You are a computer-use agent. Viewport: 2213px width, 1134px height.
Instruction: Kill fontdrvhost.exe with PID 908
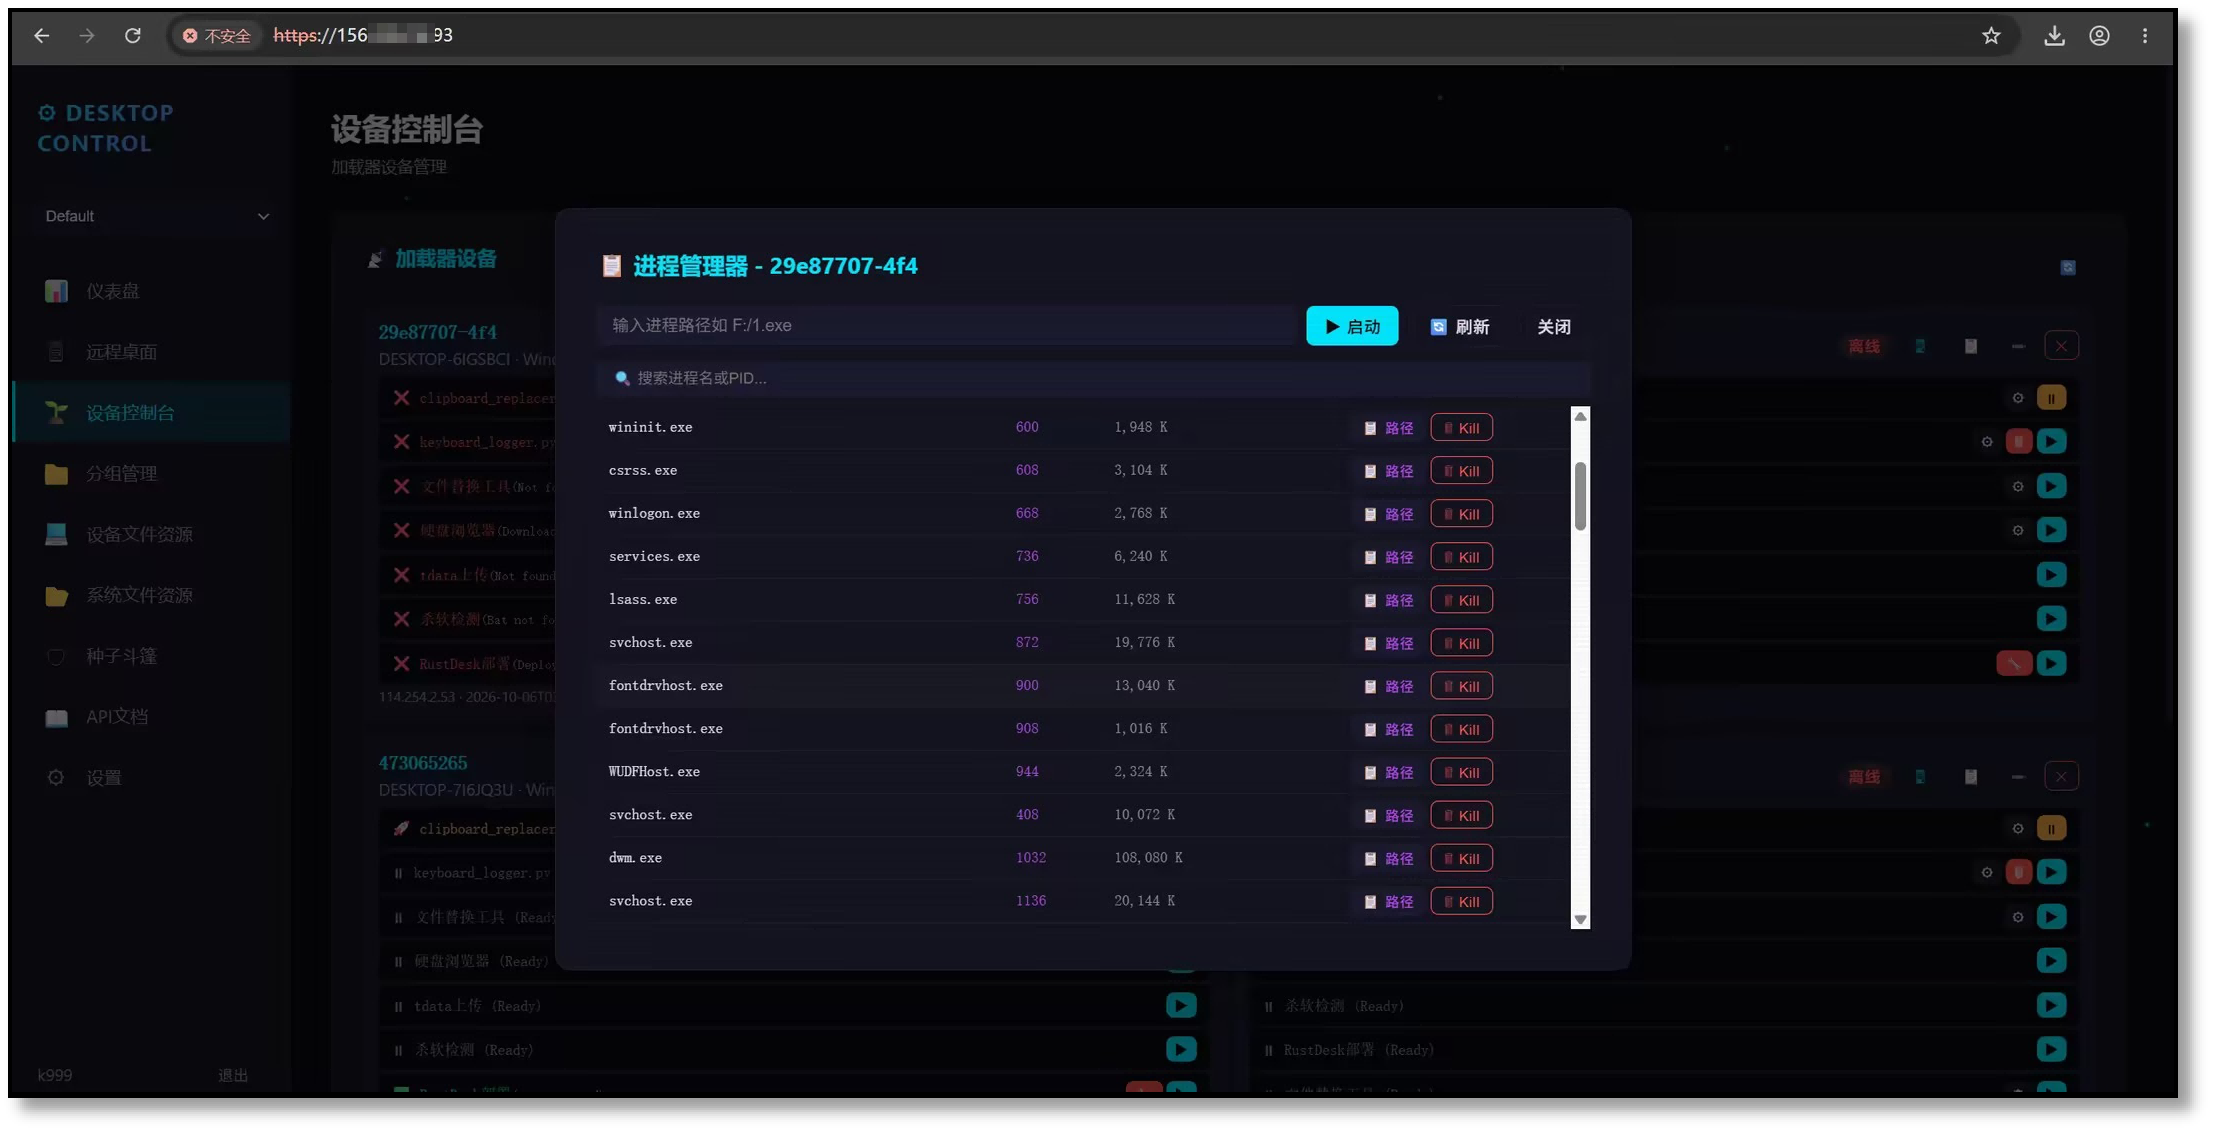[x=1461, y=729]
